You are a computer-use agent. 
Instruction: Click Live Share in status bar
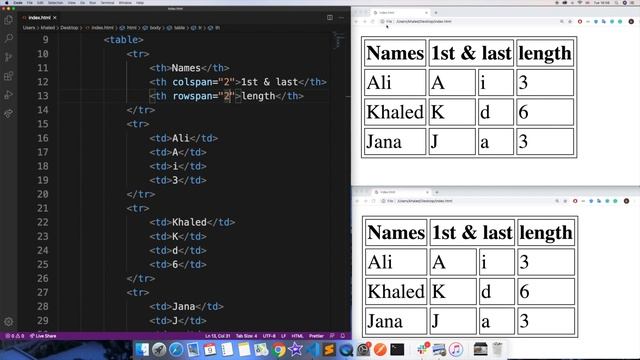coord(43,336)
